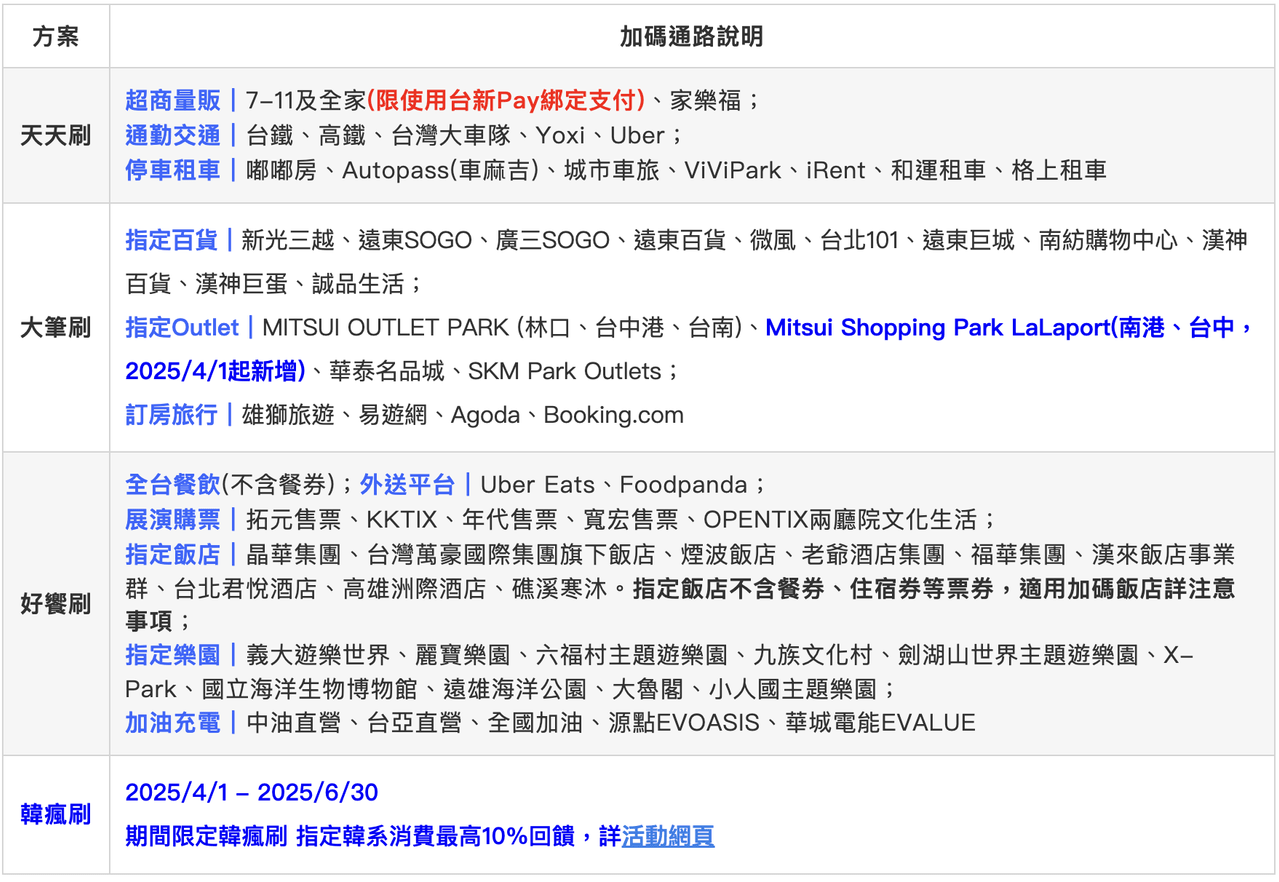Open the 活動網頁 link
The image size is (1279, 882).
[668, 837]
